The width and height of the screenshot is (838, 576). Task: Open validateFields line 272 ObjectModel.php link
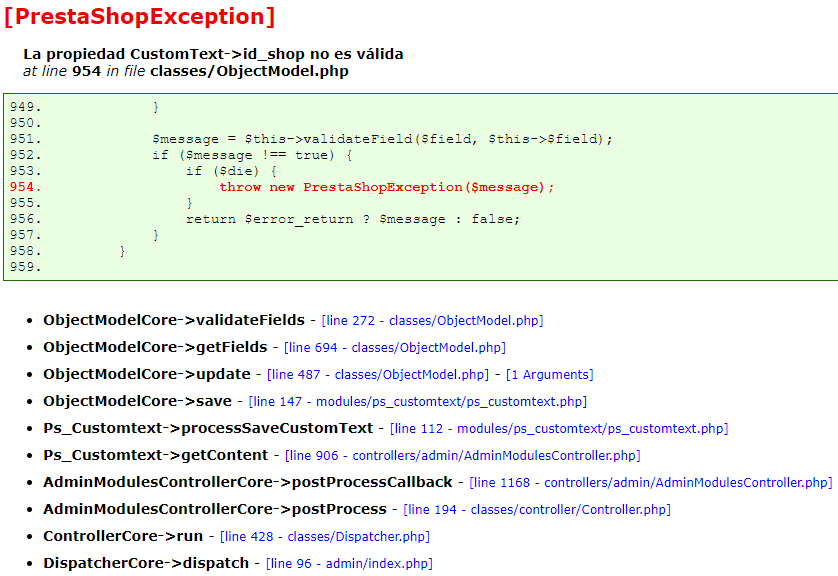point(432,321)
